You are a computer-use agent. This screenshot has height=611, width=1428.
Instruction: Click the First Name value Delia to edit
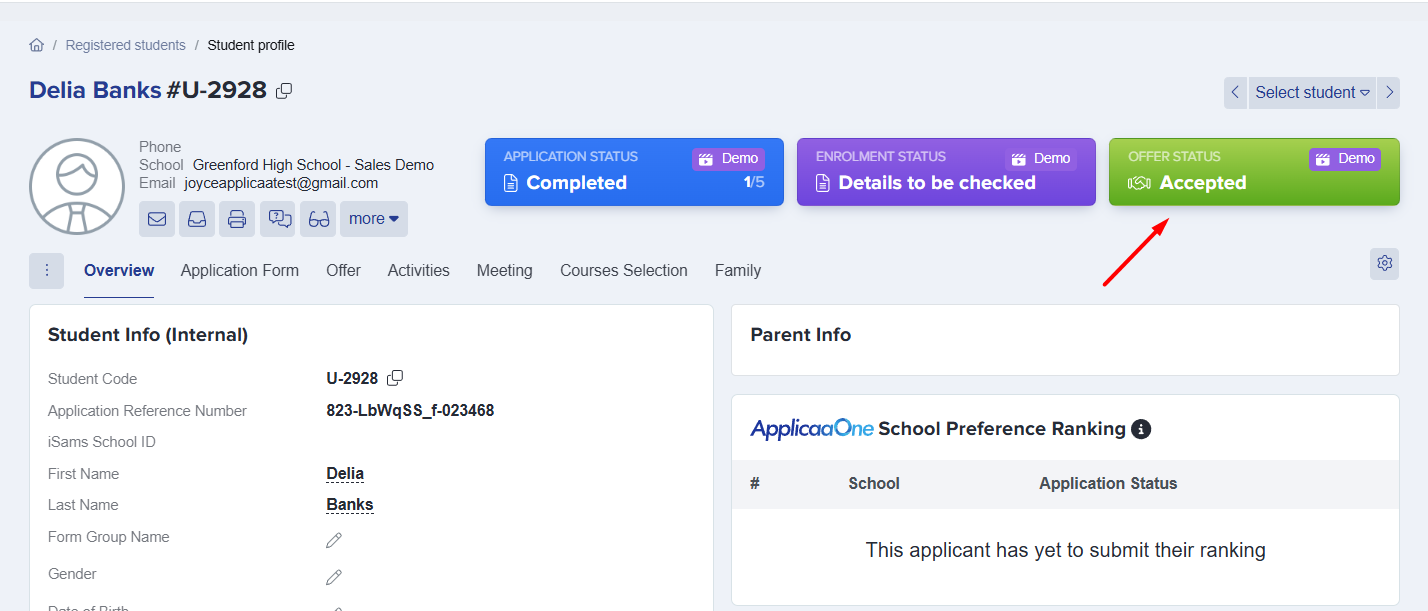click(x=345, y=474)
